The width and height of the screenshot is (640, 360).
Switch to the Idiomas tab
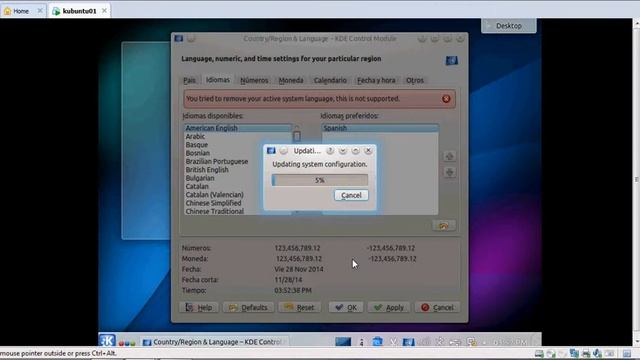coord(218,80)
